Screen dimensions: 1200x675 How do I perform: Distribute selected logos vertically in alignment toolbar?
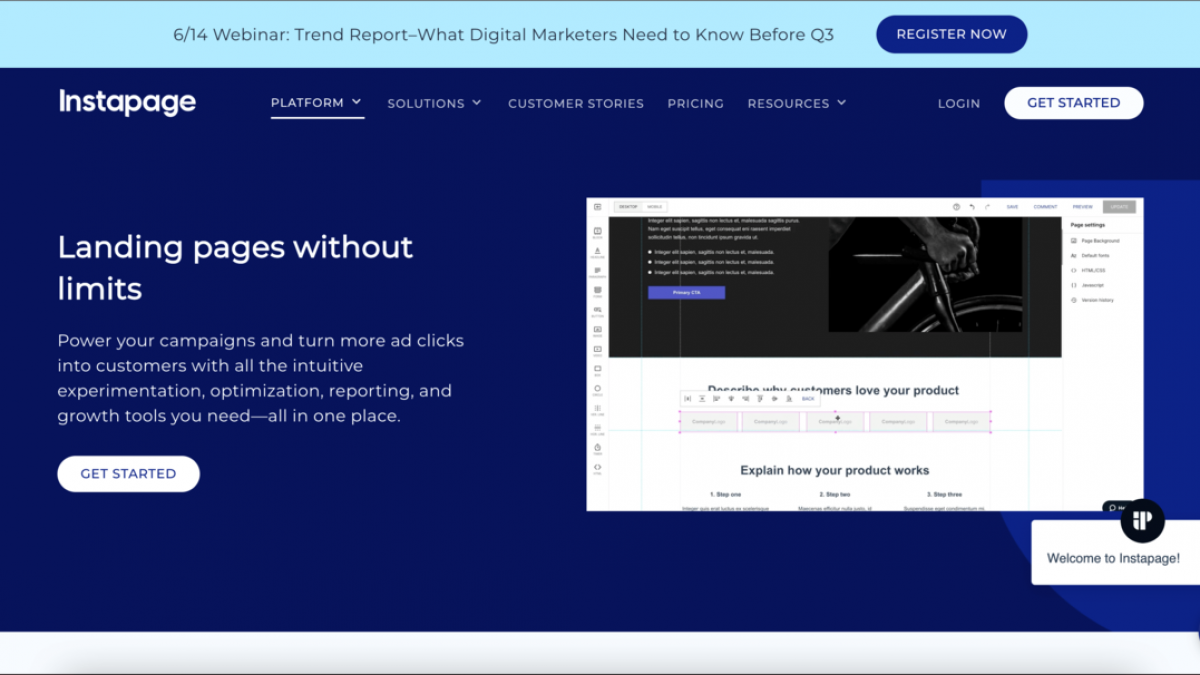click(x=702, y=399)
